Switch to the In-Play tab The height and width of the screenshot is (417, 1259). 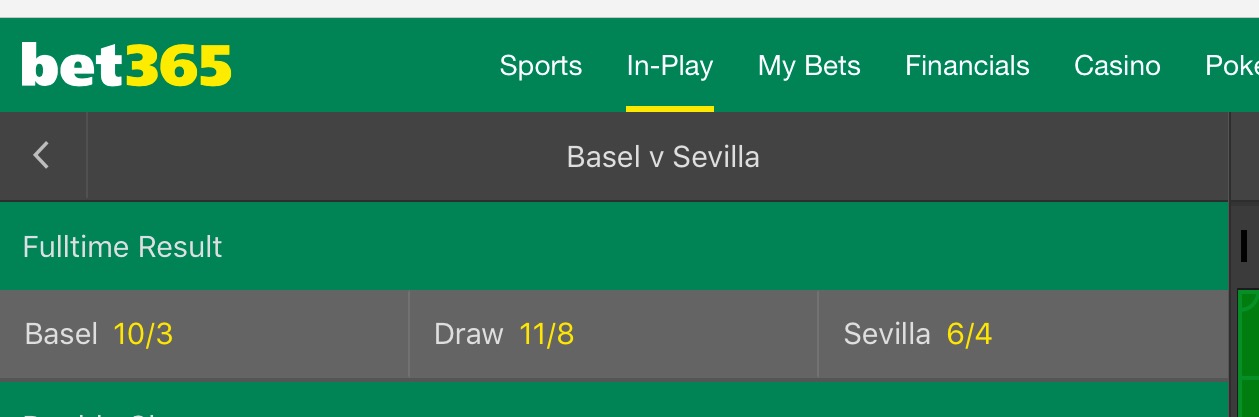click(x=669, y=66)
